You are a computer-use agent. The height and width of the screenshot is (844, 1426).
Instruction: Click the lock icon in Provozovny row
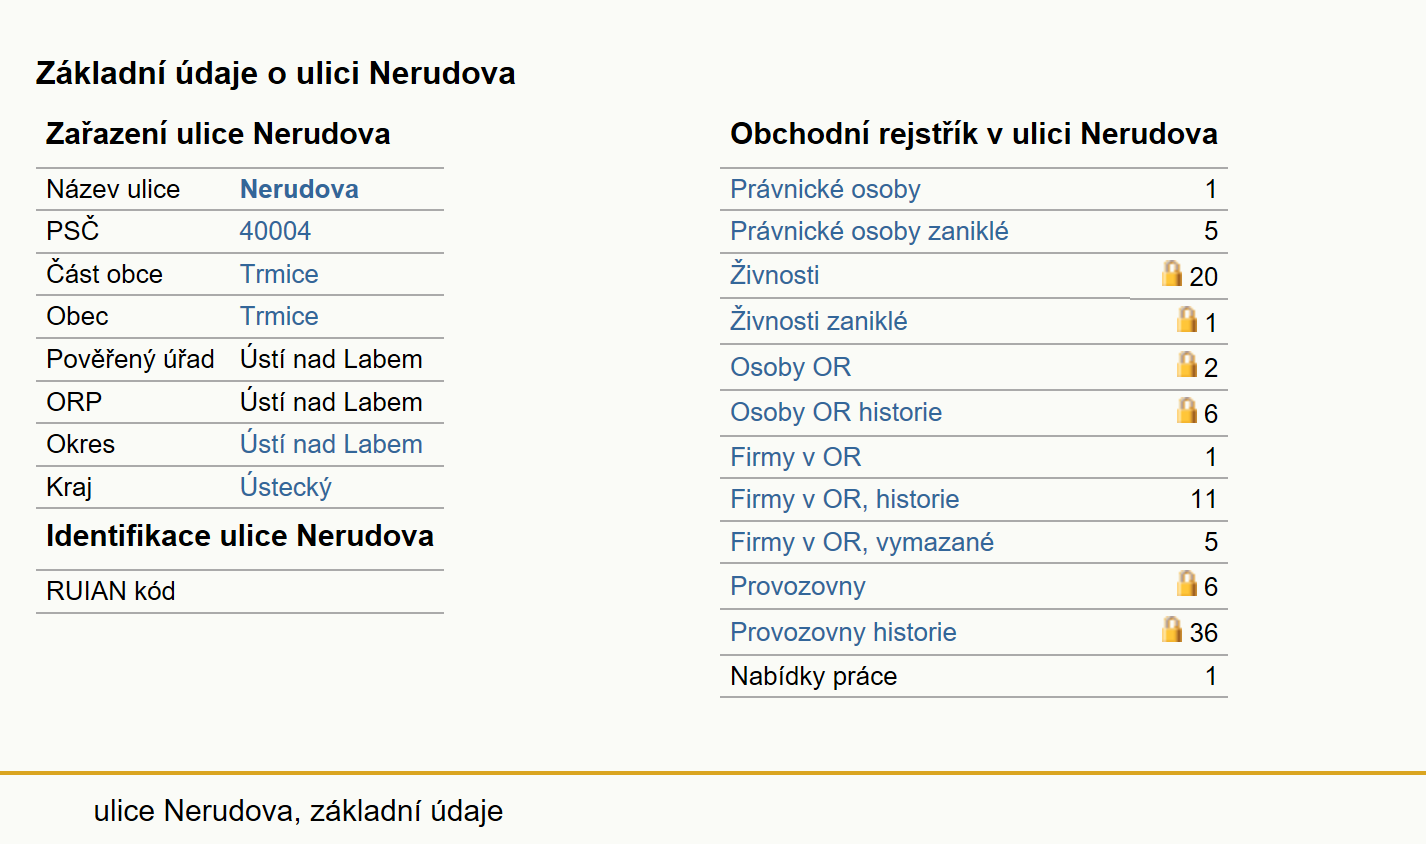(1187, 583)
